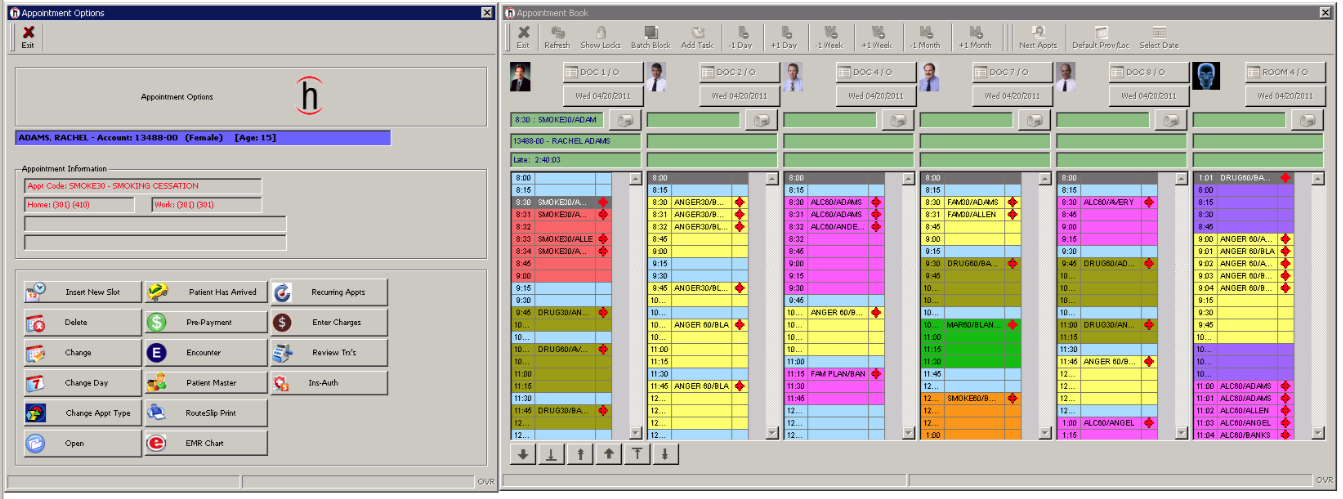Click the DOC 4 date button Wed 04/20/2011
The height and width of the screenshot is (499, 1343).
[x=877, y=95]
